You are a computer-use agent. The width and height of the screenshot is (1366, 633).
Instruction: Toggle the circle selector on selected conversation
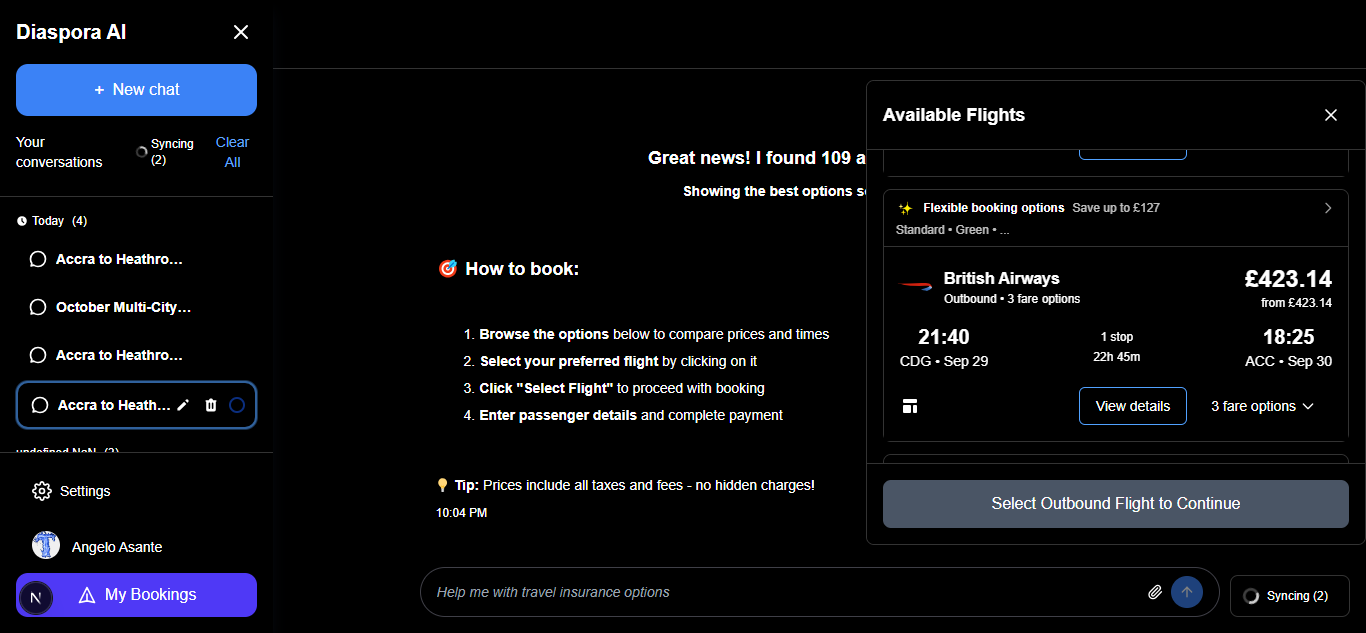pyautogui.click(x=237, y=405)
